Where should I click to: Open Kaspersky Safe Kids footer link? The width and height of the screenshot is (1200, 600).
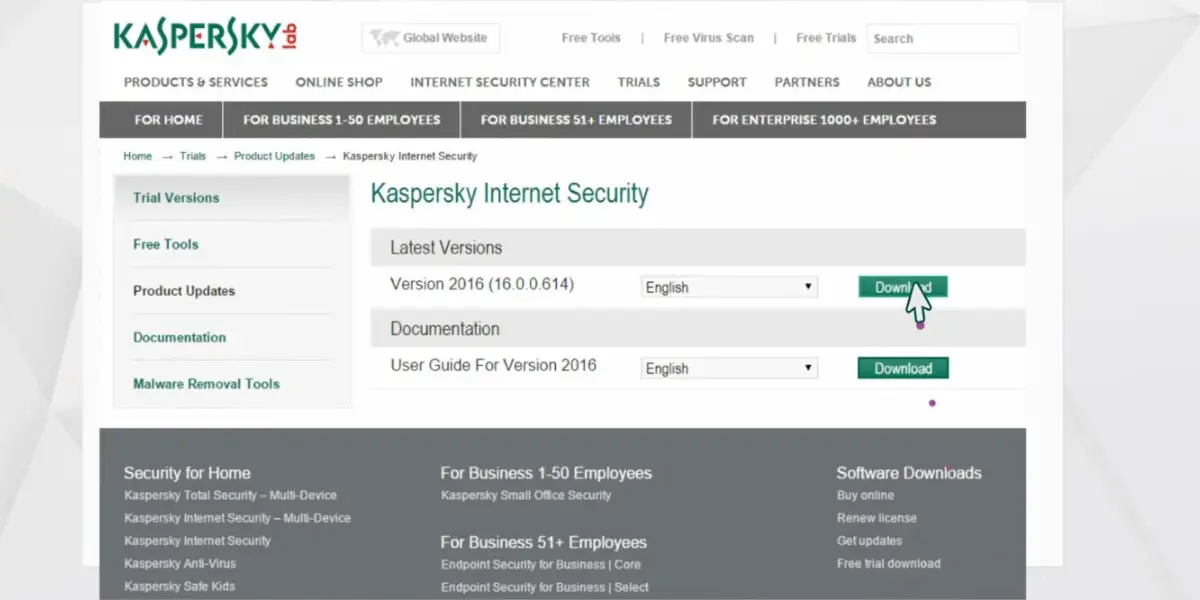180,586
